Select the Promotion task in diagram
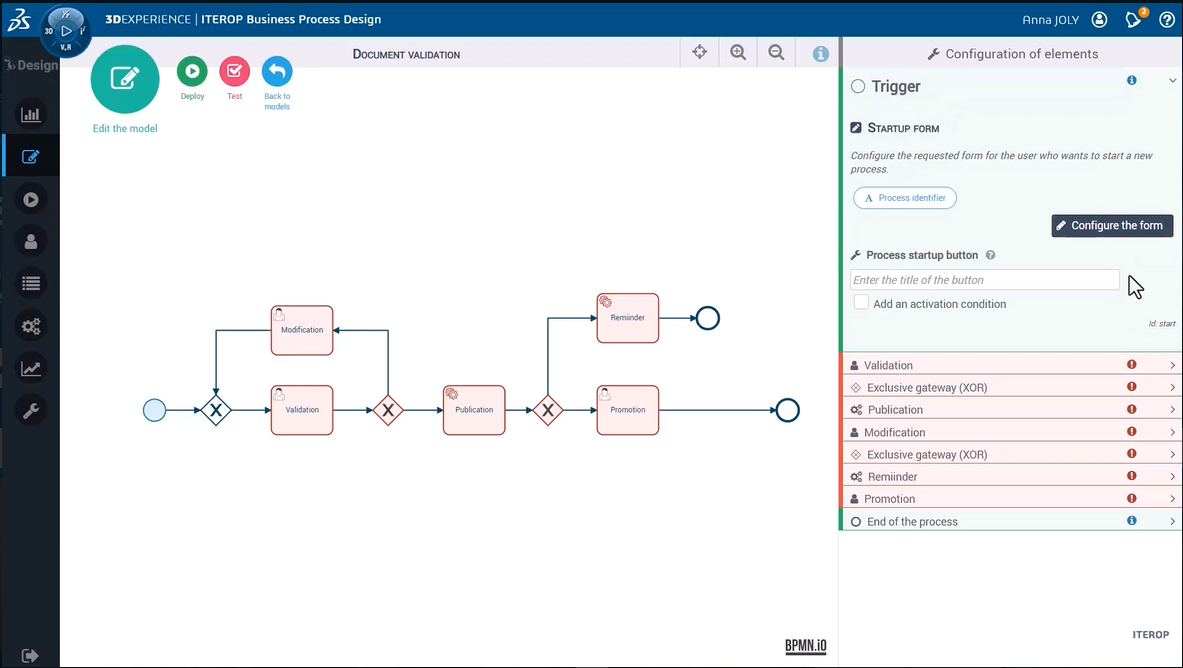This screenshot has height=668, width=1183. point(628,410)
